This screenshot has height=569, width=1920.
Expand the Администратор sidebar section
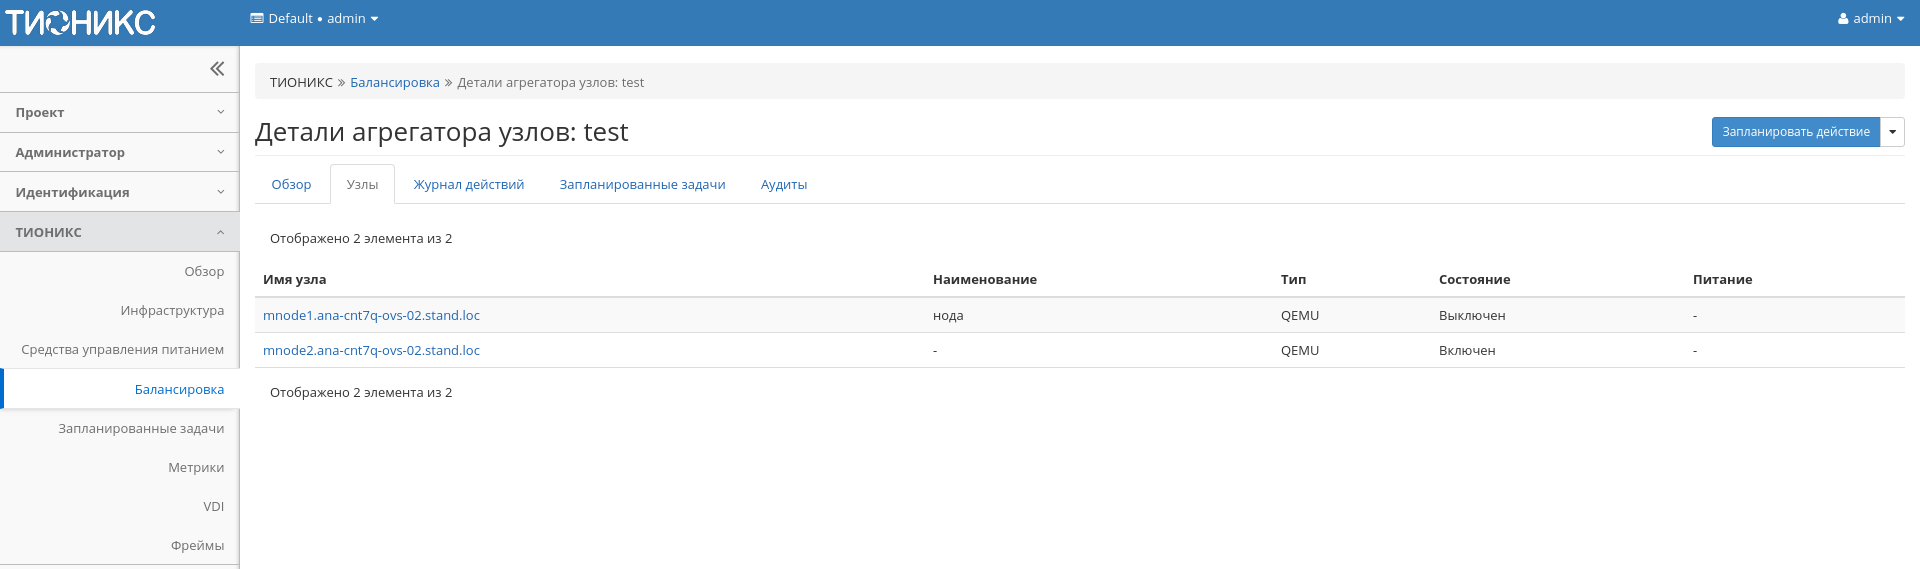click(119, 153)
